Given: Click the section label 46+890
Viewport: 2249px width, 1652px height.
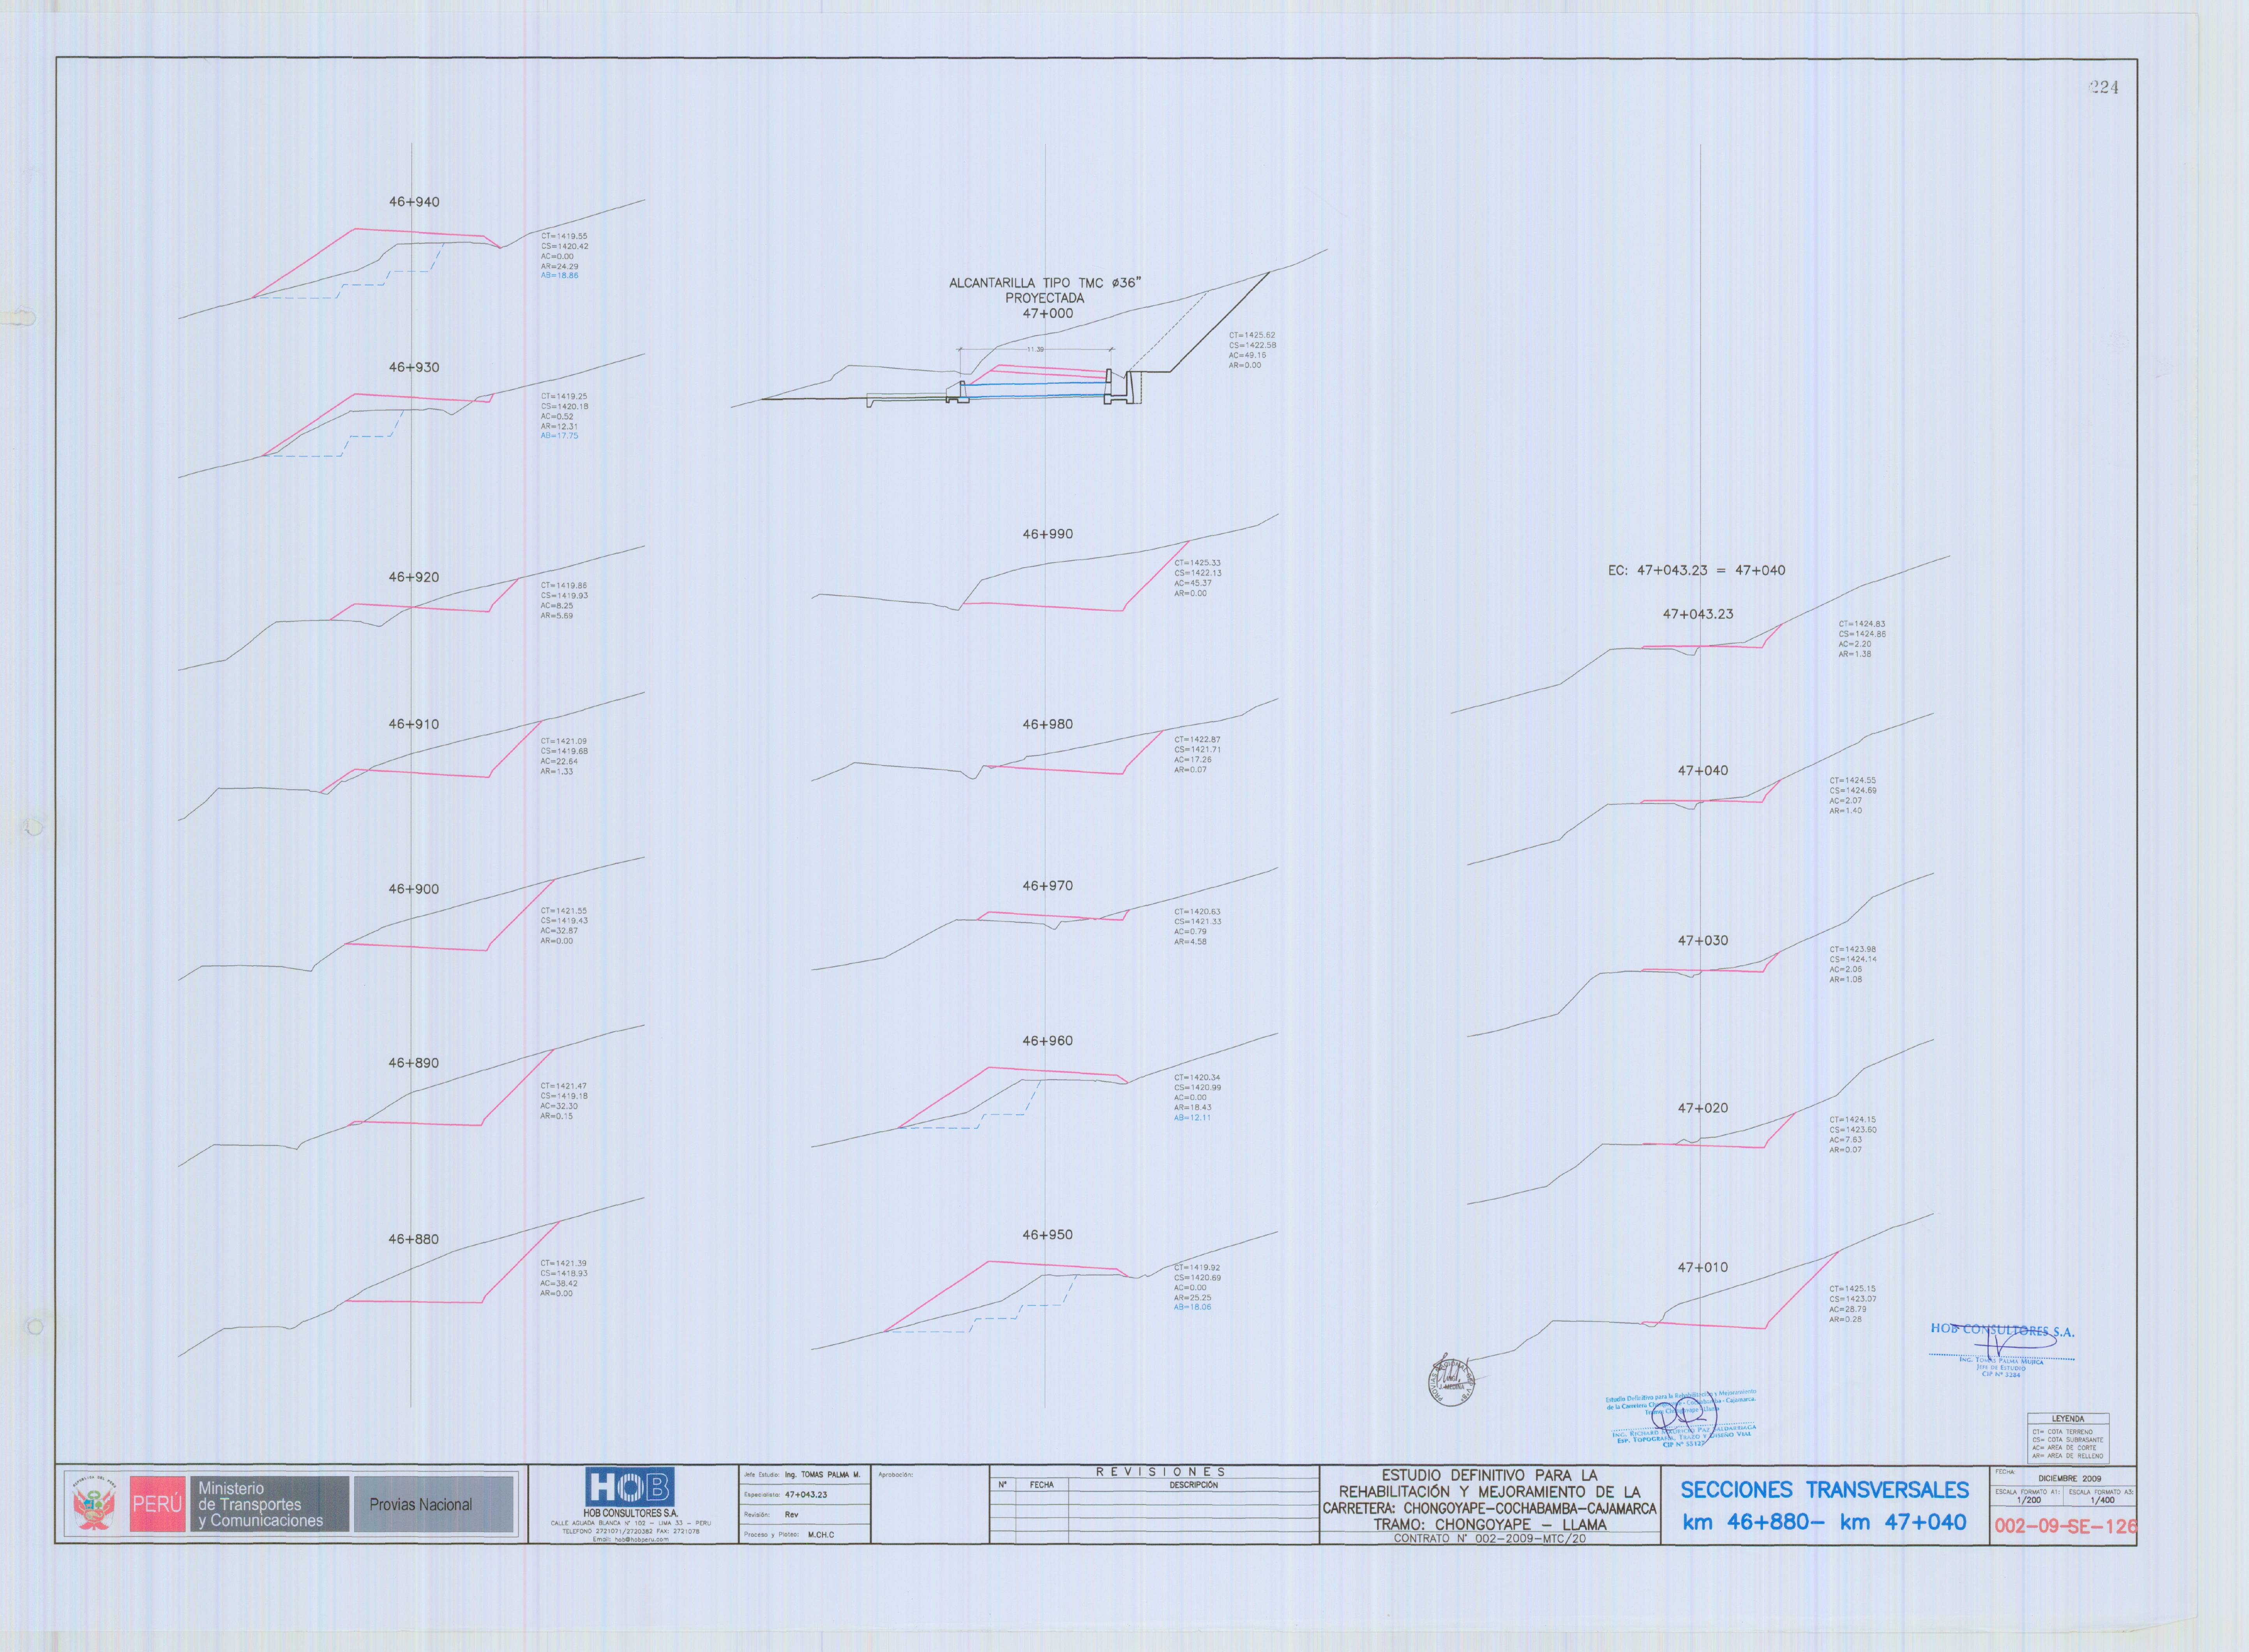Looking at the screenshot, I should point(414,1063).
